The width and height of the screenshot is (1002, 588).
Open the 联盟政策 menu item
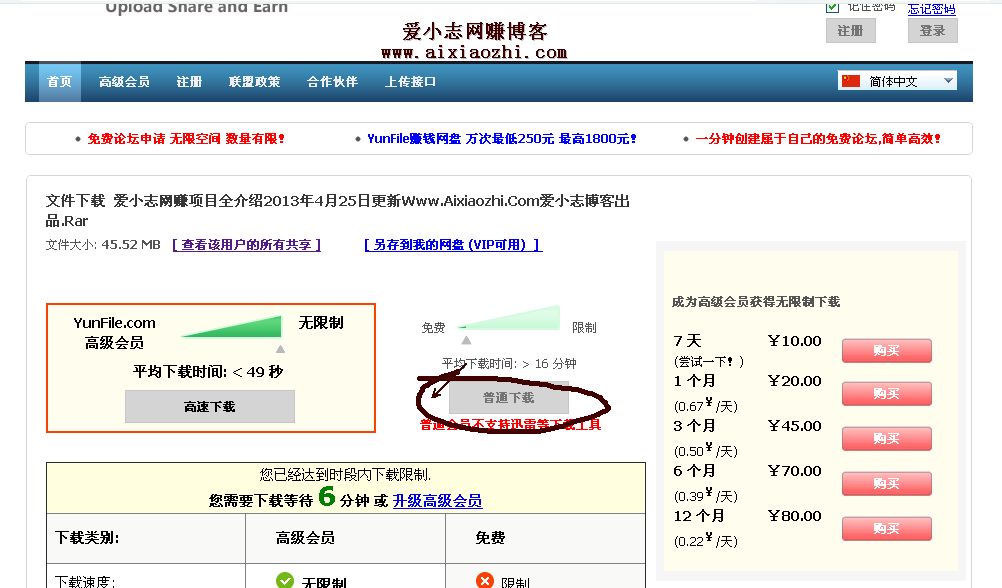(254, 82)
